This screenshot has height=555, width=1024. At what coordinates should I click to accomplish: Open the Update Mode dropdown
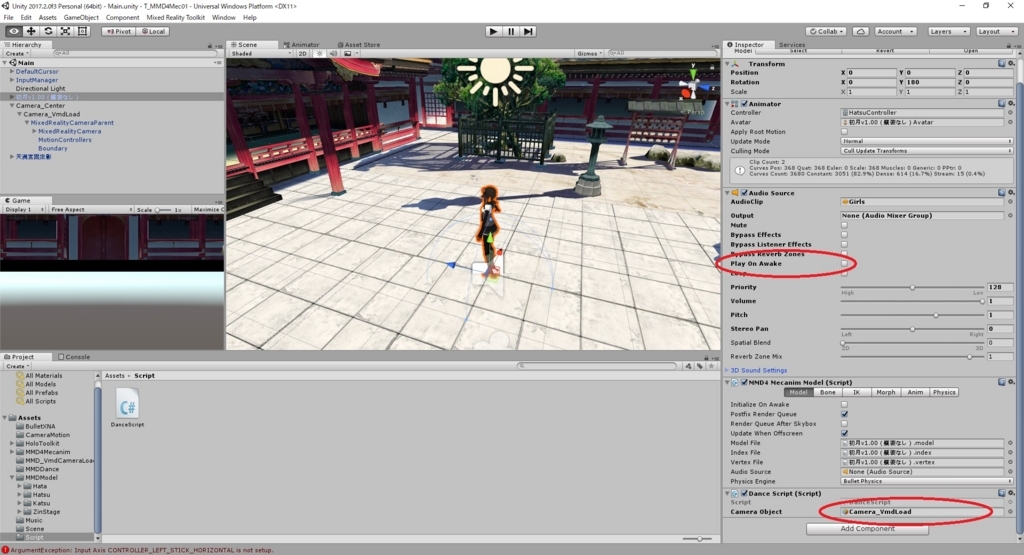click(x=926, y=141)
